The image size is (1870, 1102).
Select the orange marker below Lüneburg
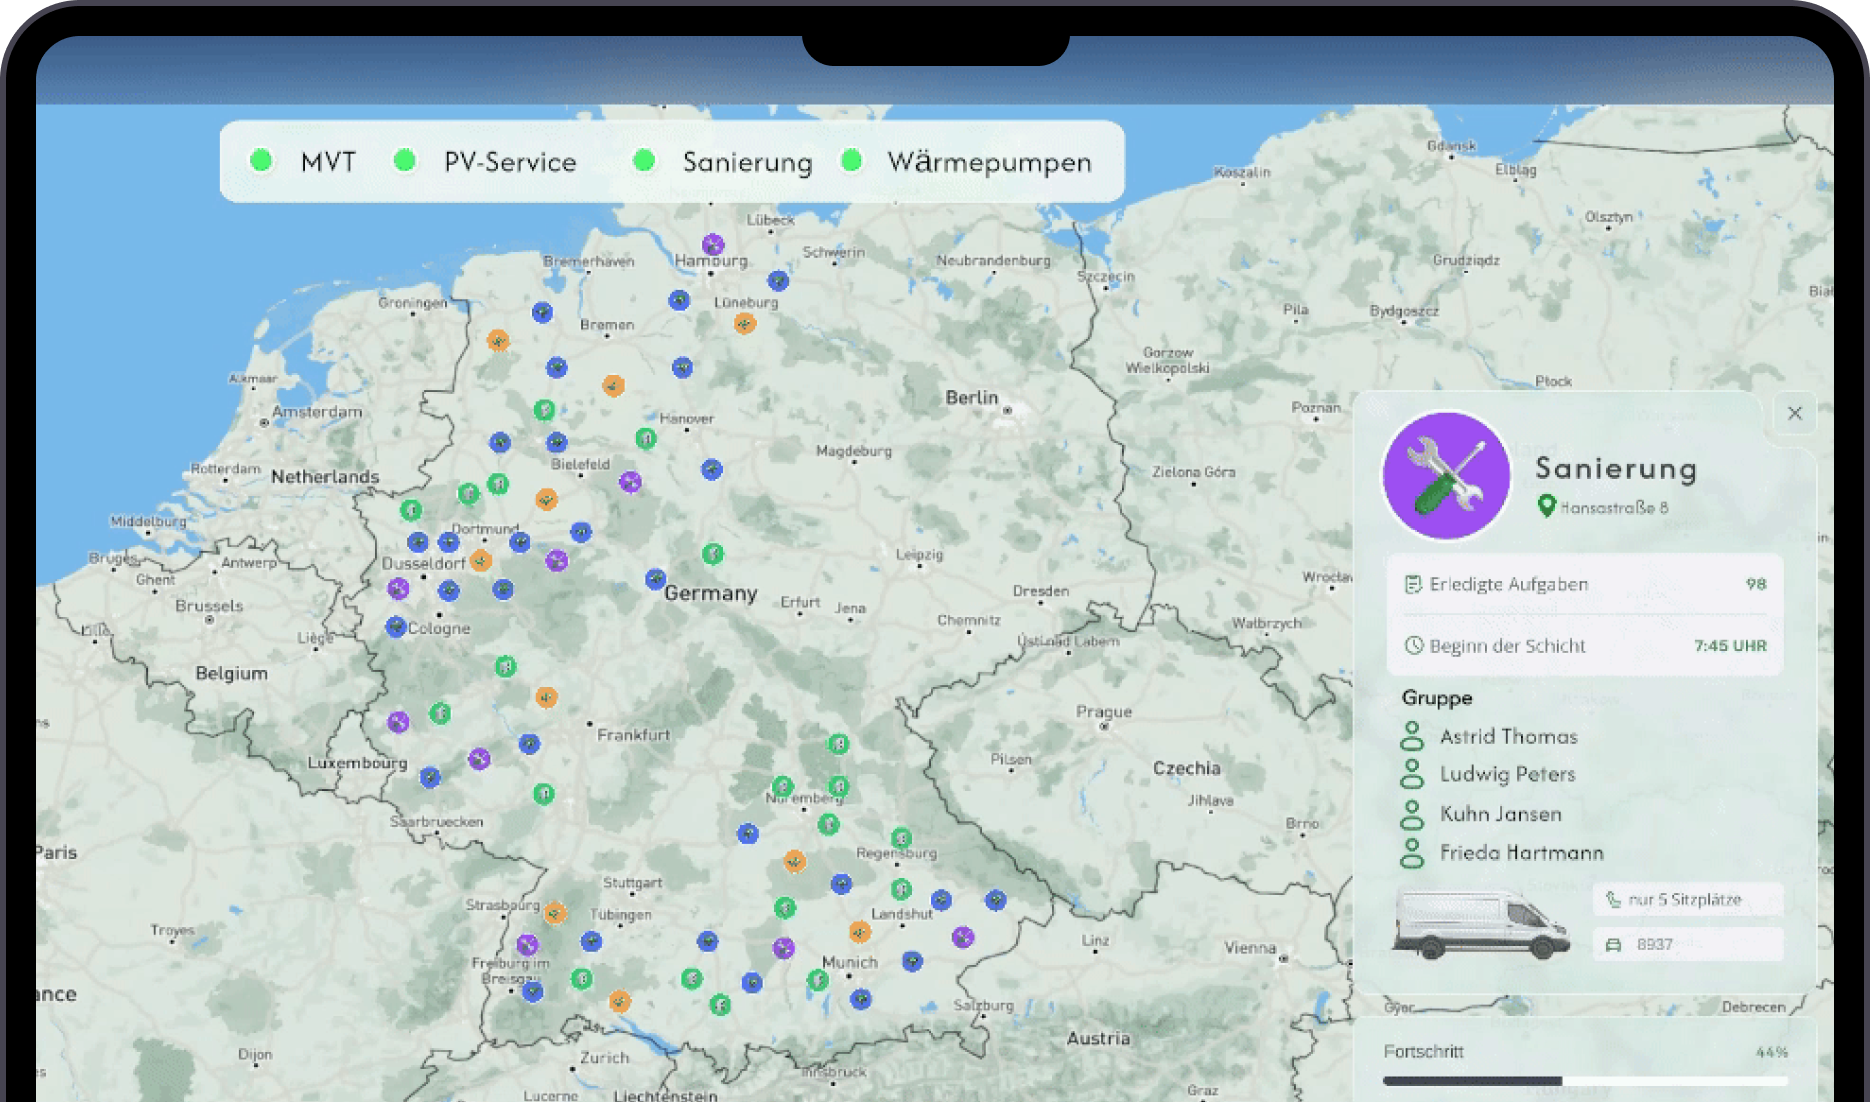(744, 323)
